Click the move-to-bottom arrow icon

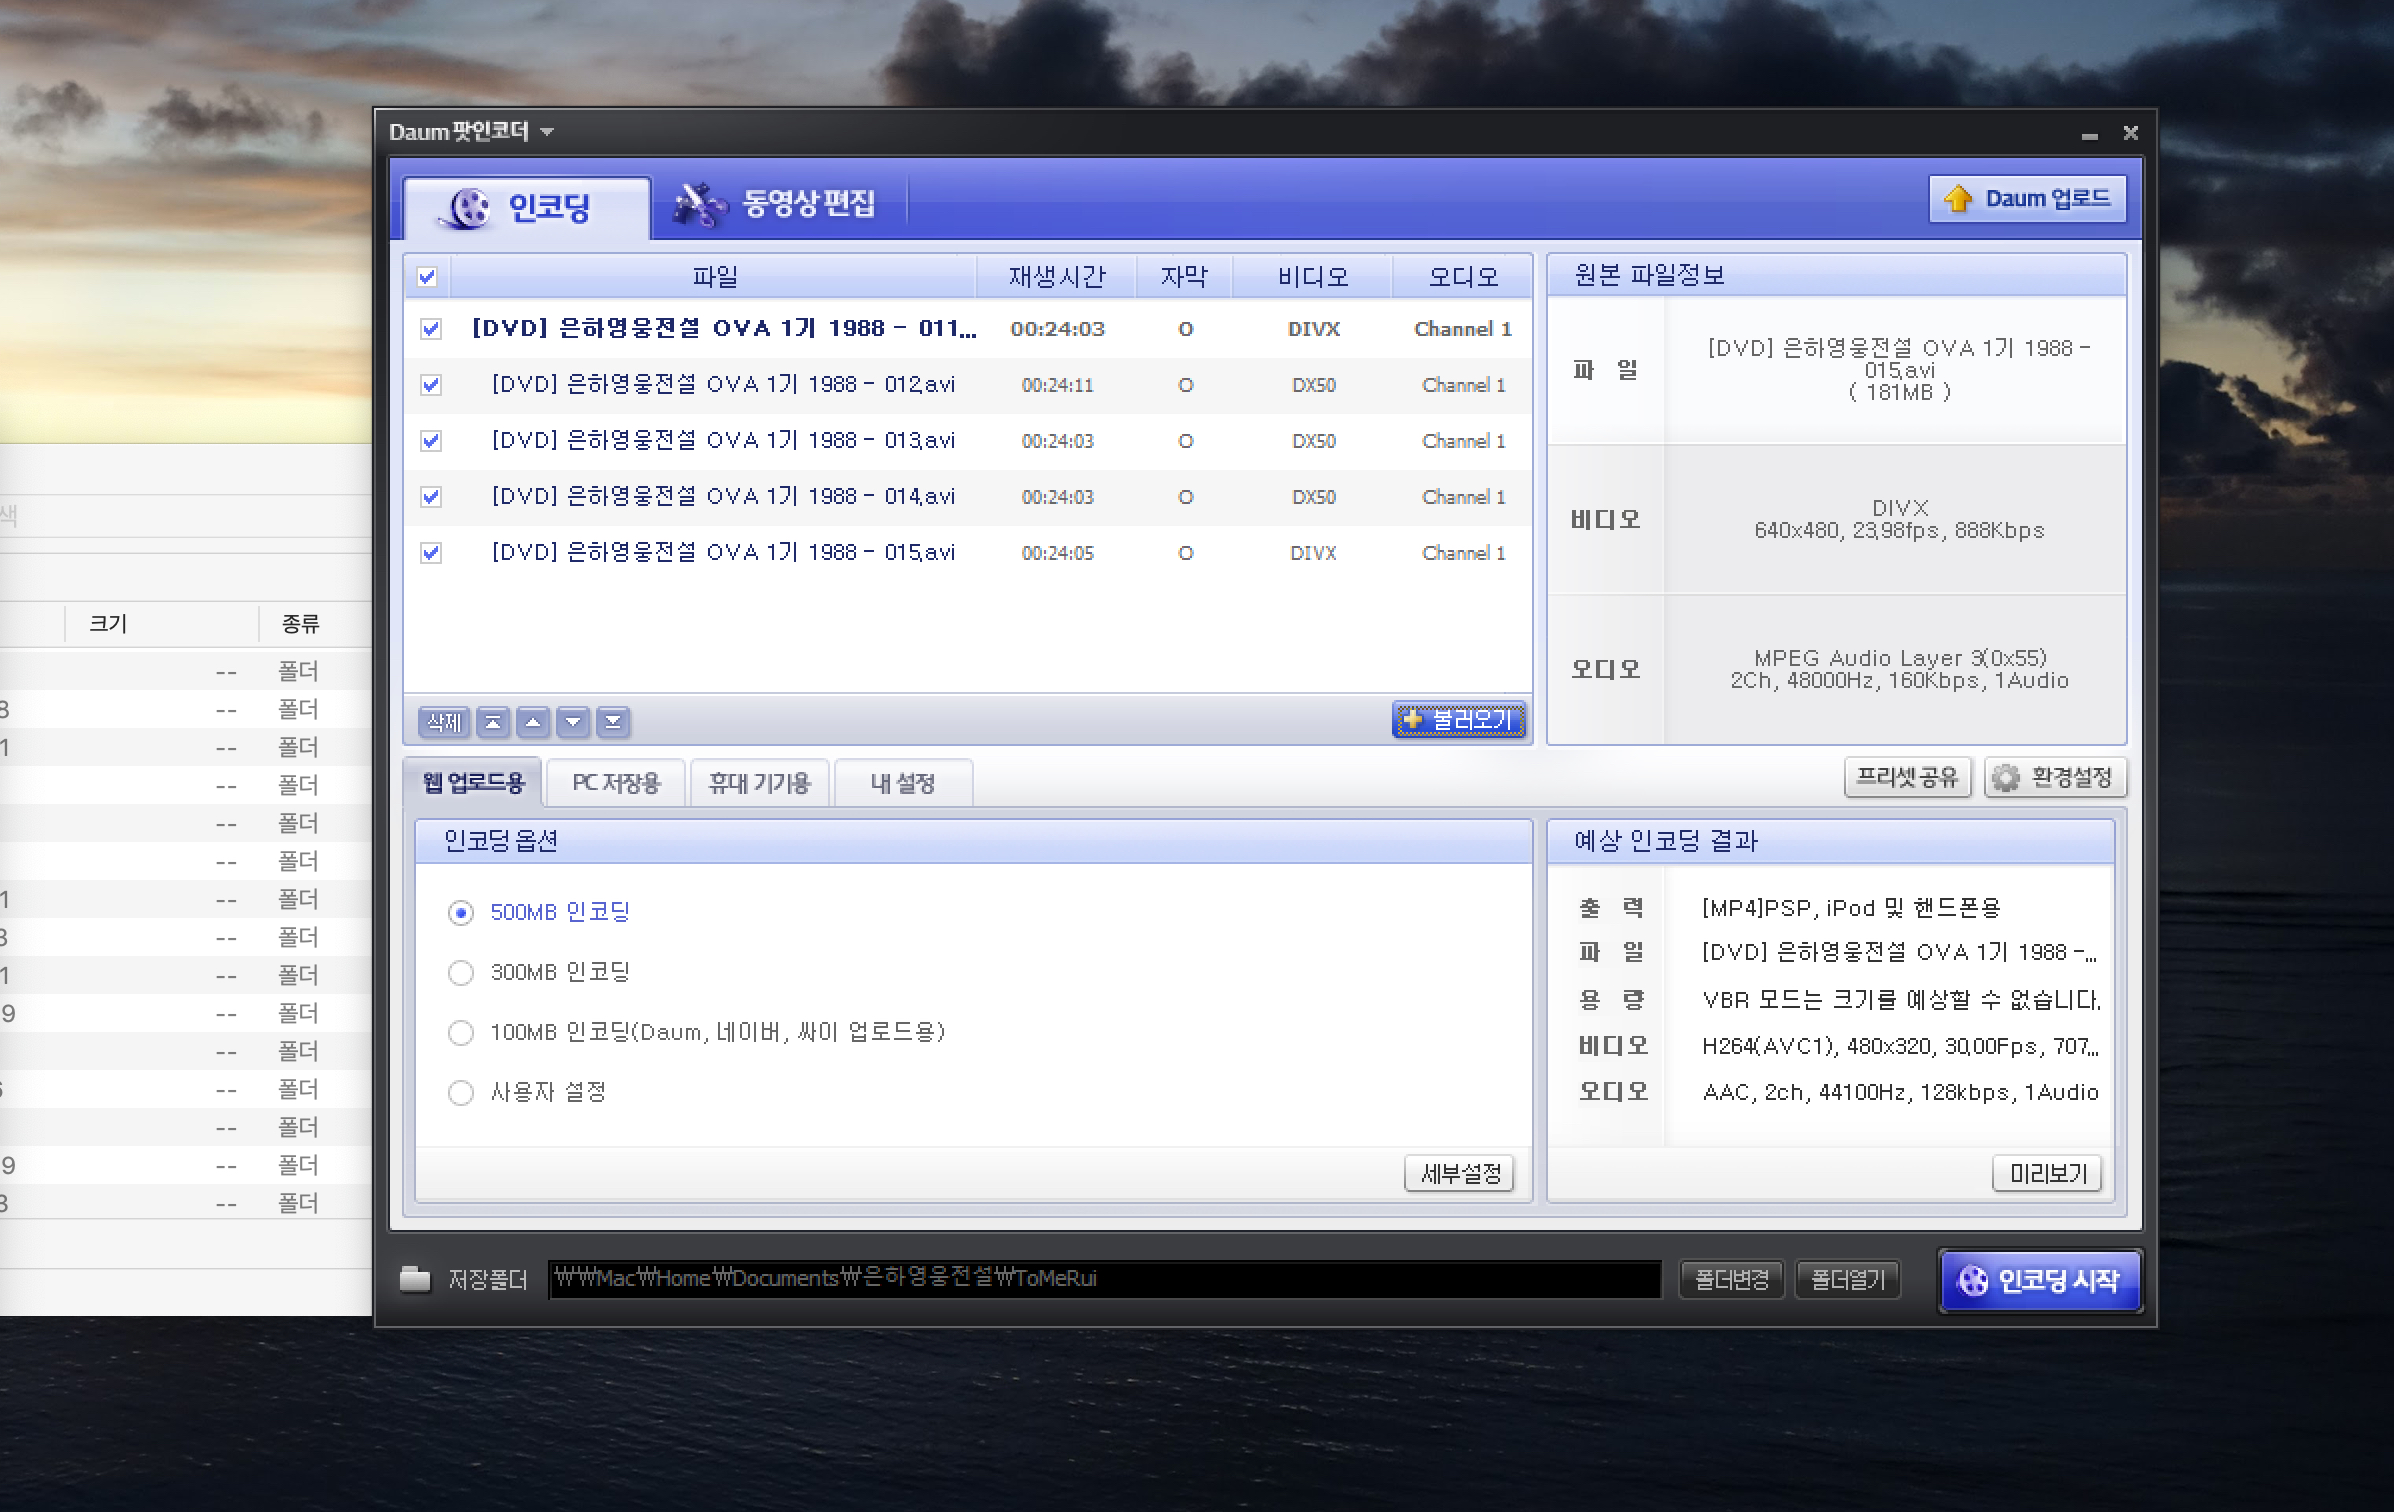pos(613,722)
